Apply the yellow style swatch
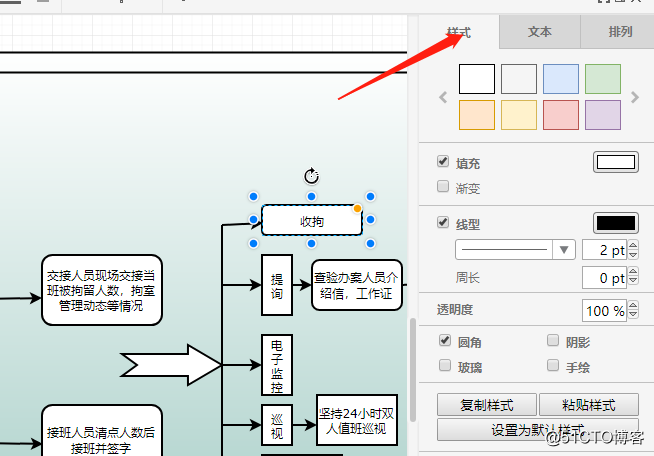 519,115
